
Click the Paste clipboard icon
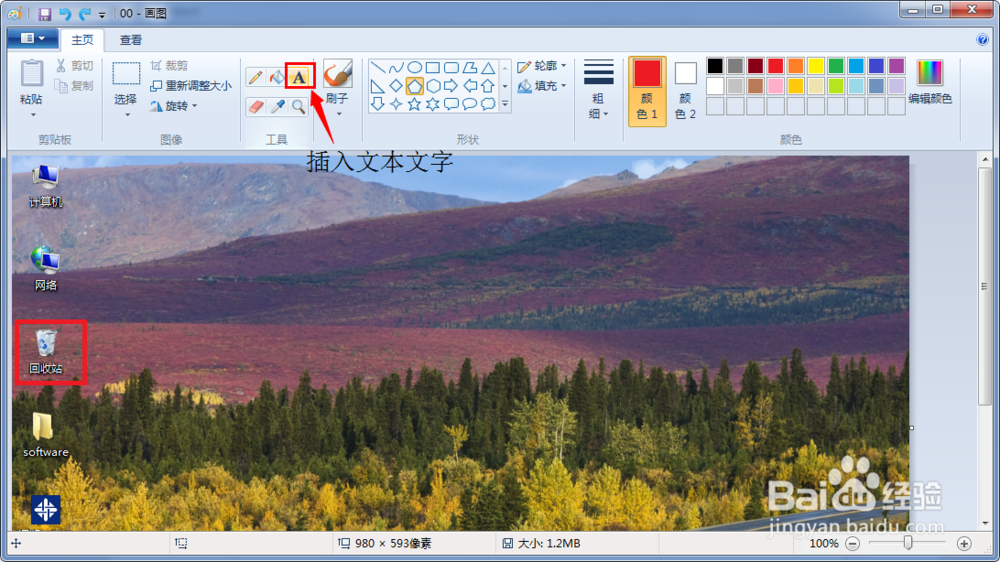tap(32, 73)
